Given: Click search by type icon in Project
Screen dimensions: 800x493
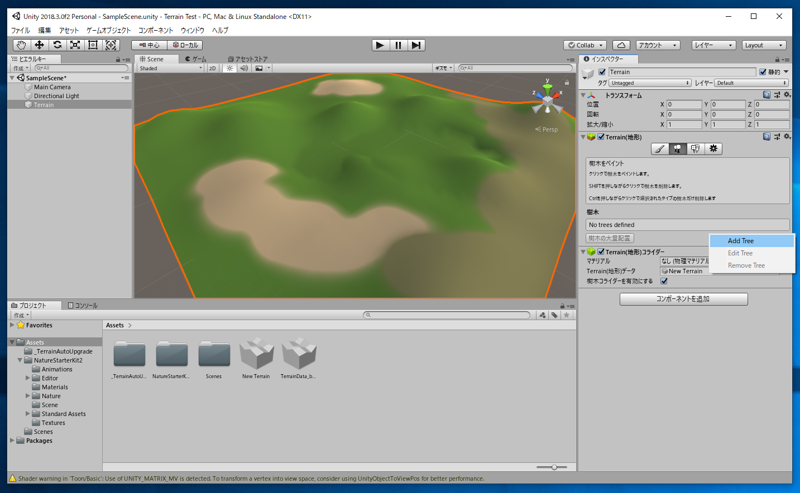Looking at the screenshot, I should pos(542,315).
